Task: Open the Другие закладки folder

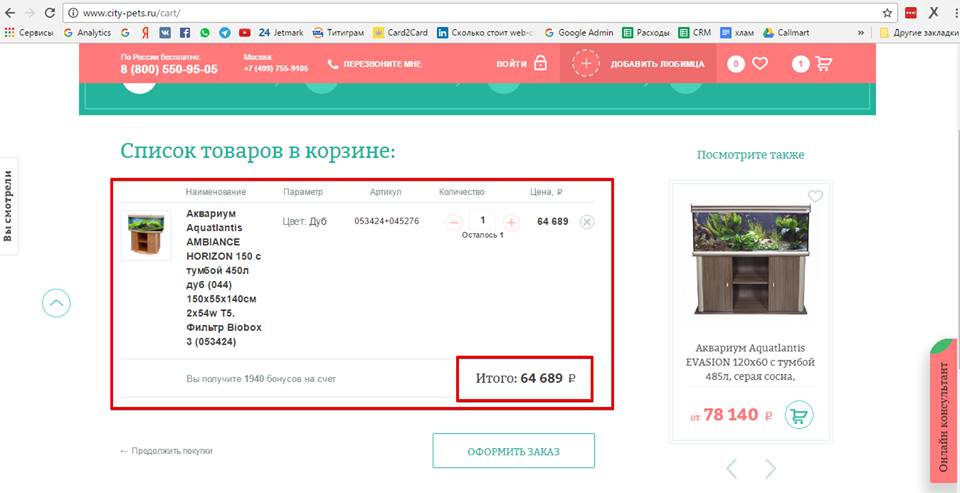Action: tap(918, 32)
